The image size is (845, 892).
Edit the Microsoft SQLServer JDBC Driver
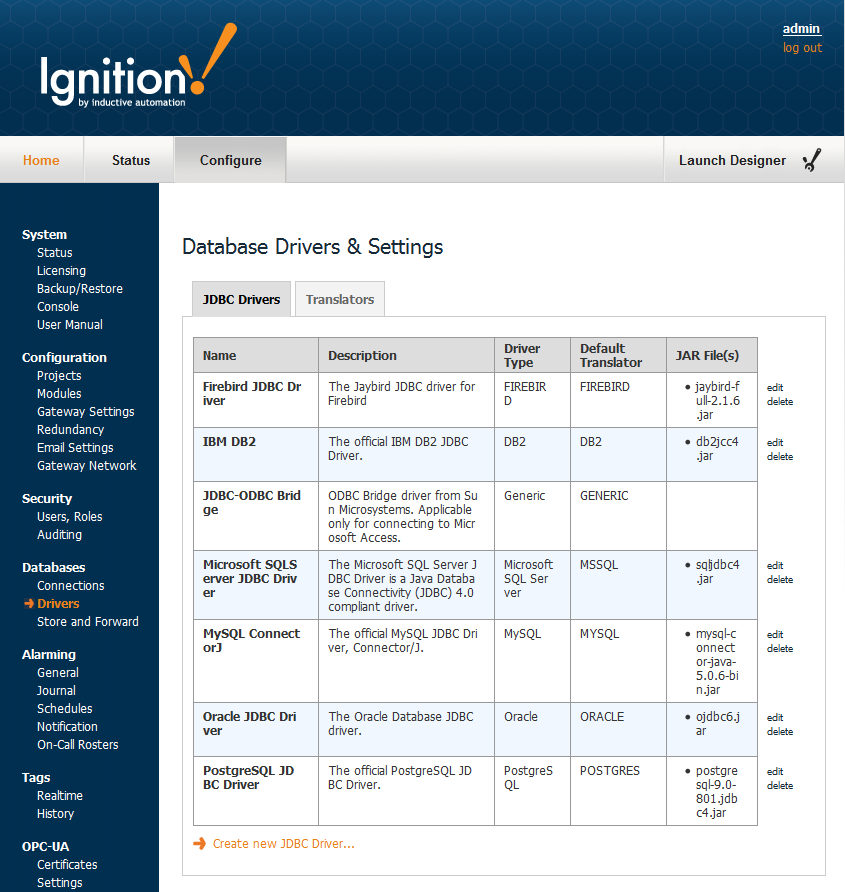(x=774, y=565)
